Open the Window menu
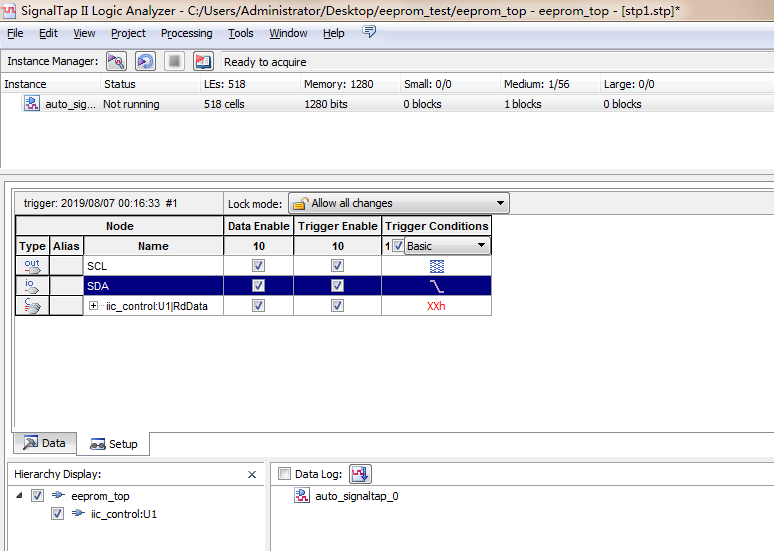774x551 pixels. (x=288, y=33)
